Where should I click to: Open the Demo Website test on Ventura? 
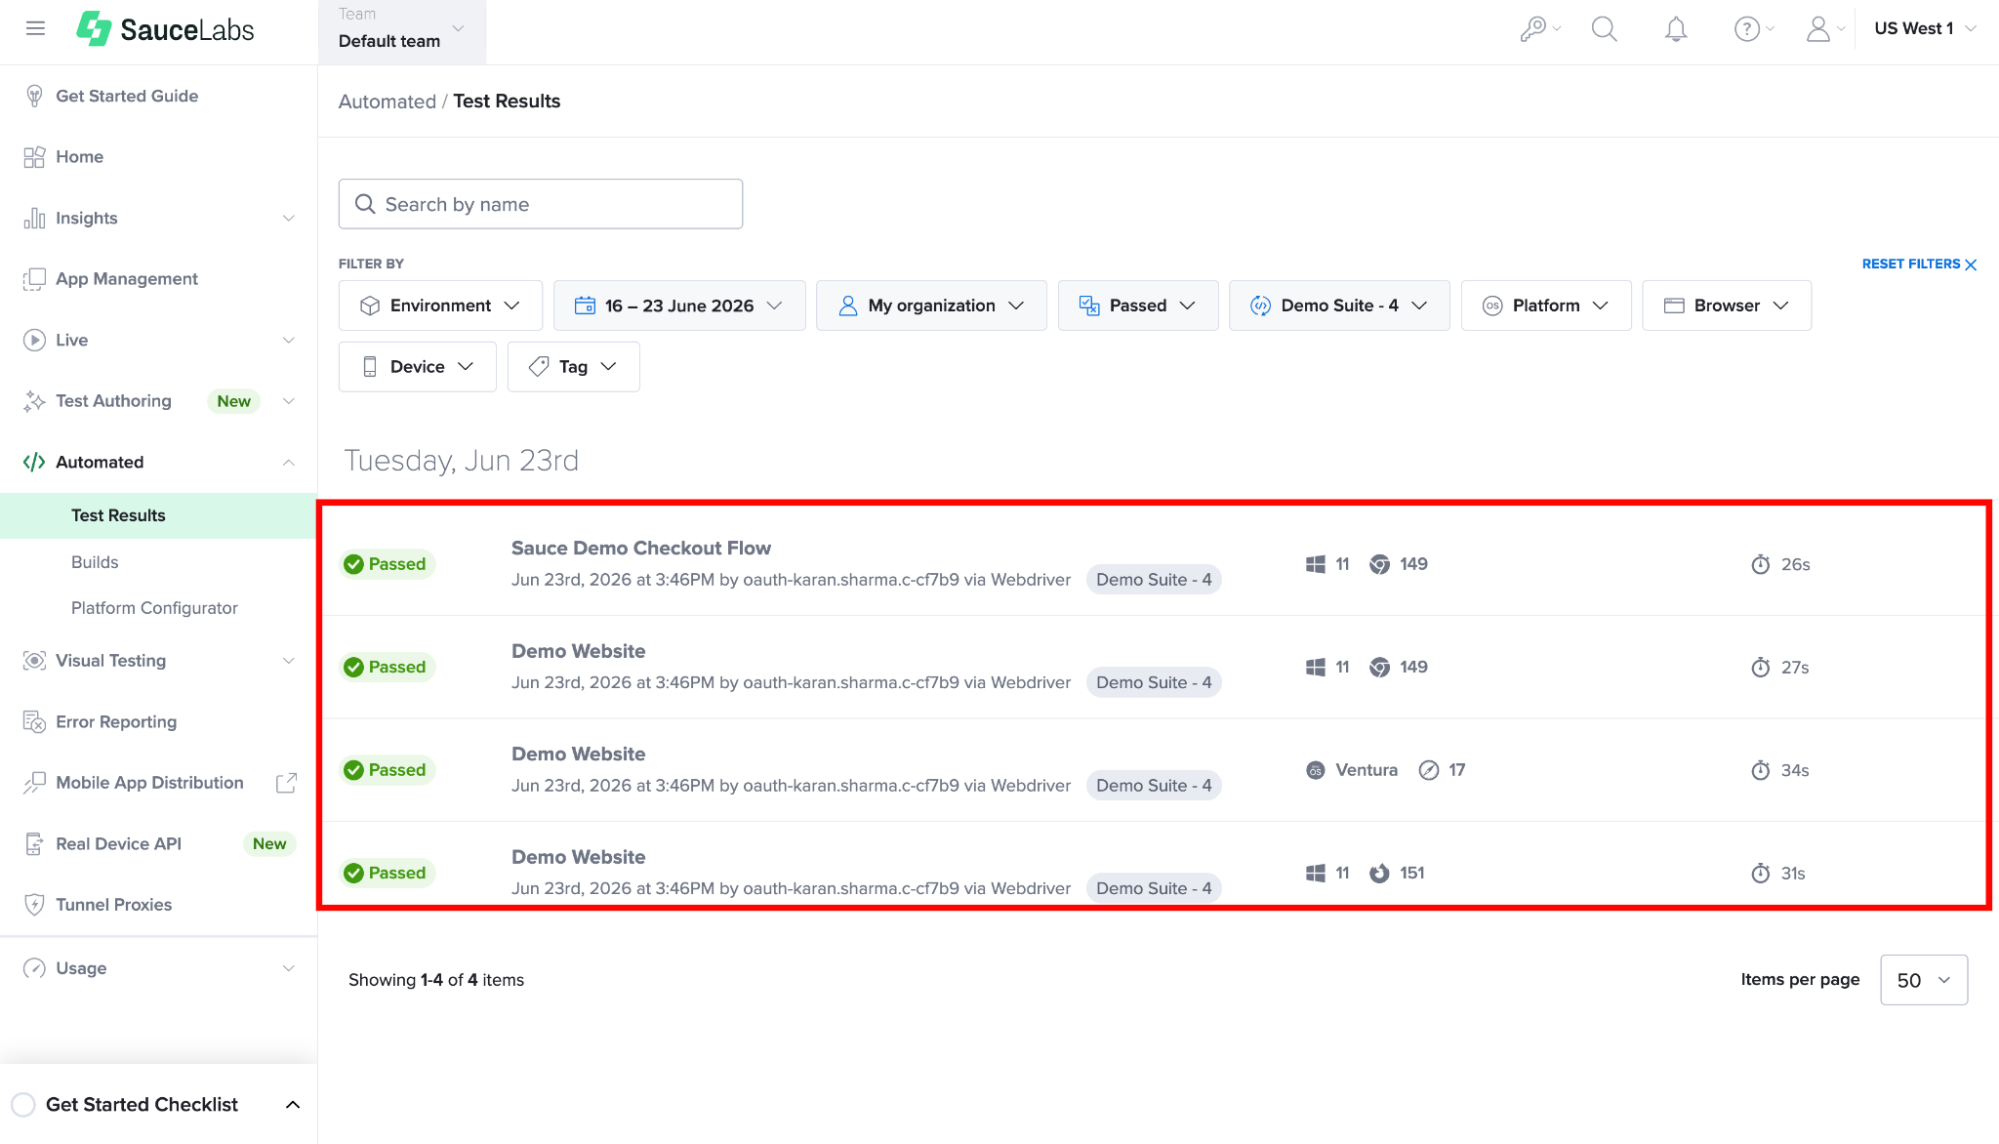tap(578, 754)
